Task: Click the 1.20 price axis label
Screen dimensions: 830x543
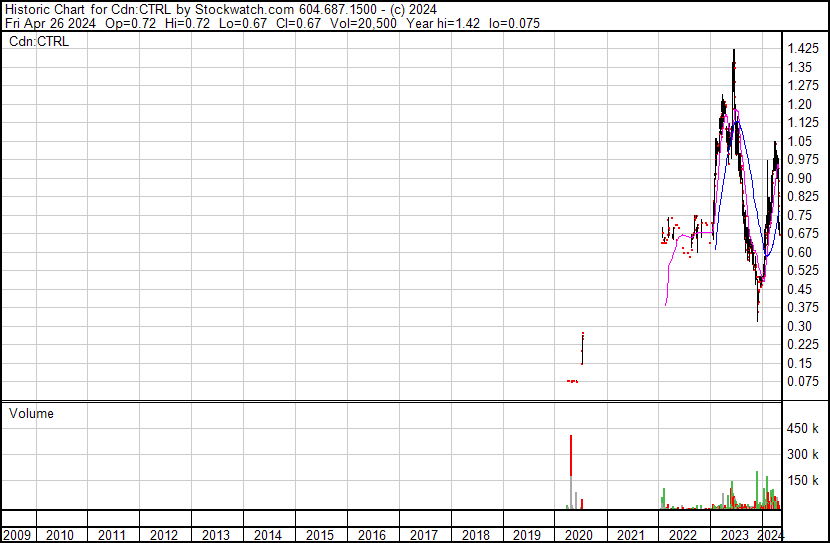Action: tap(799, 104)
